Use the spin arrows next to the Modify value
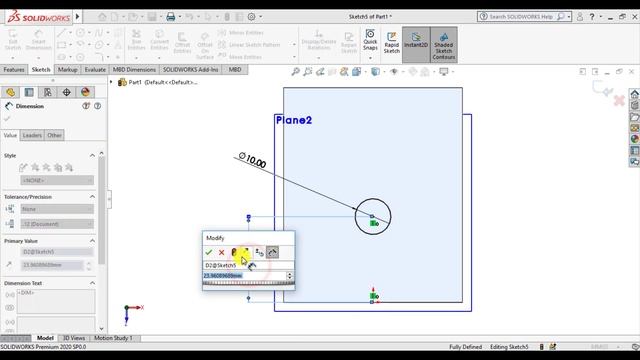Screen dimensions: 640x360 [290, 276]
